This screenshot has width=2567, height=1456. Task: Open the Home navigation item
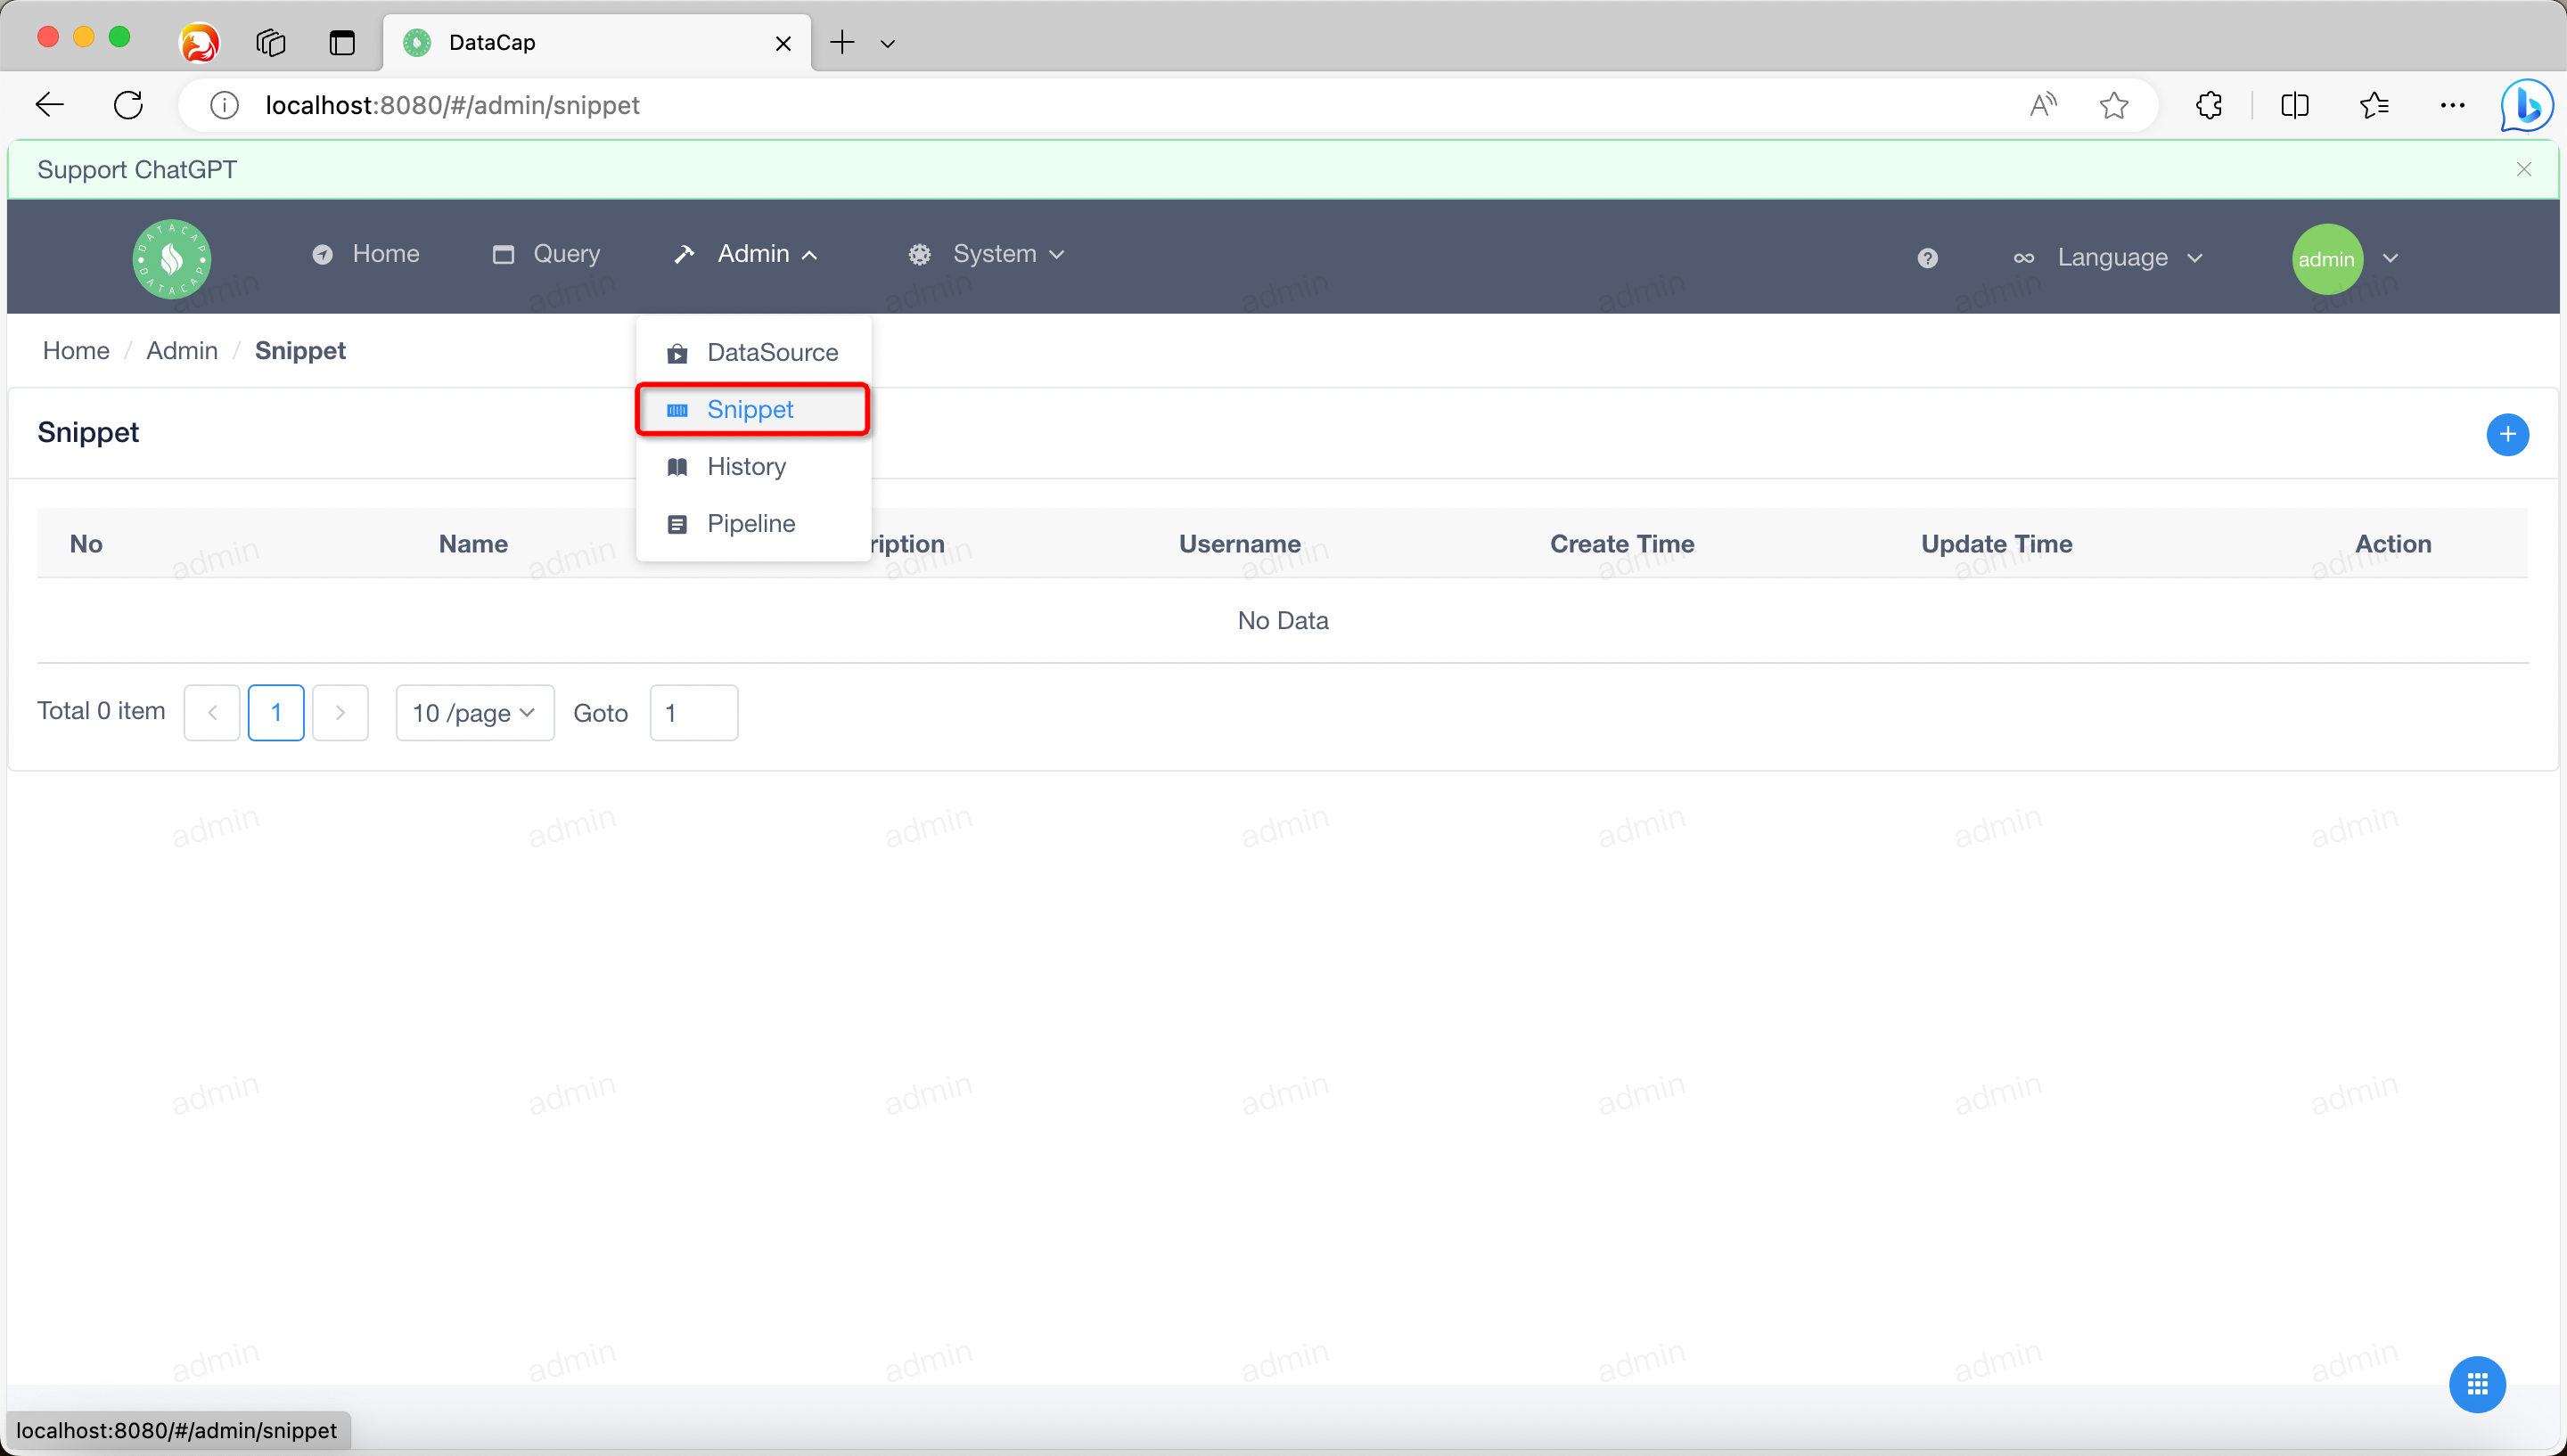(x=365, y=254)
